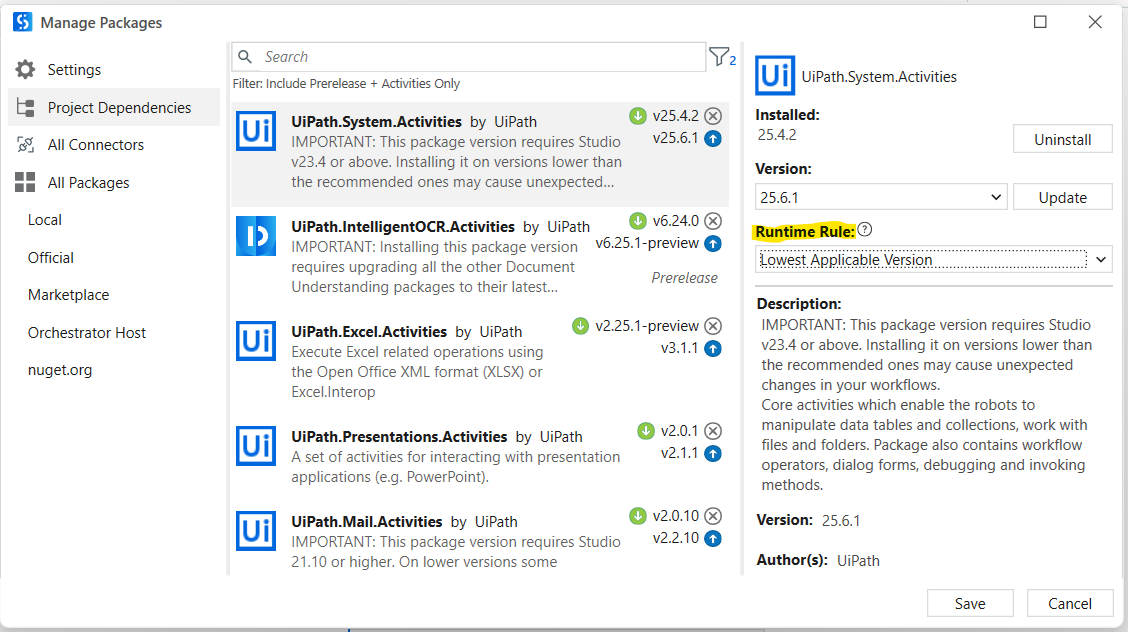Image resolution: width=1128 pixels, height=632 pixels.
Task: Select the Local package feed
Action: (x=45, y=220)
